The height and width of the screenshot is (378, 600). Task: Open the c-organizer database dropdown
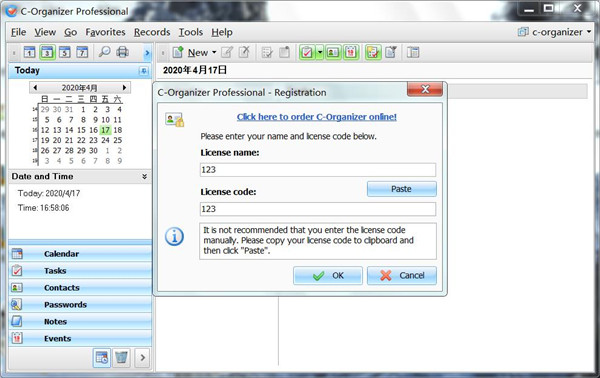pyautogui.click(x=554, y=32)
